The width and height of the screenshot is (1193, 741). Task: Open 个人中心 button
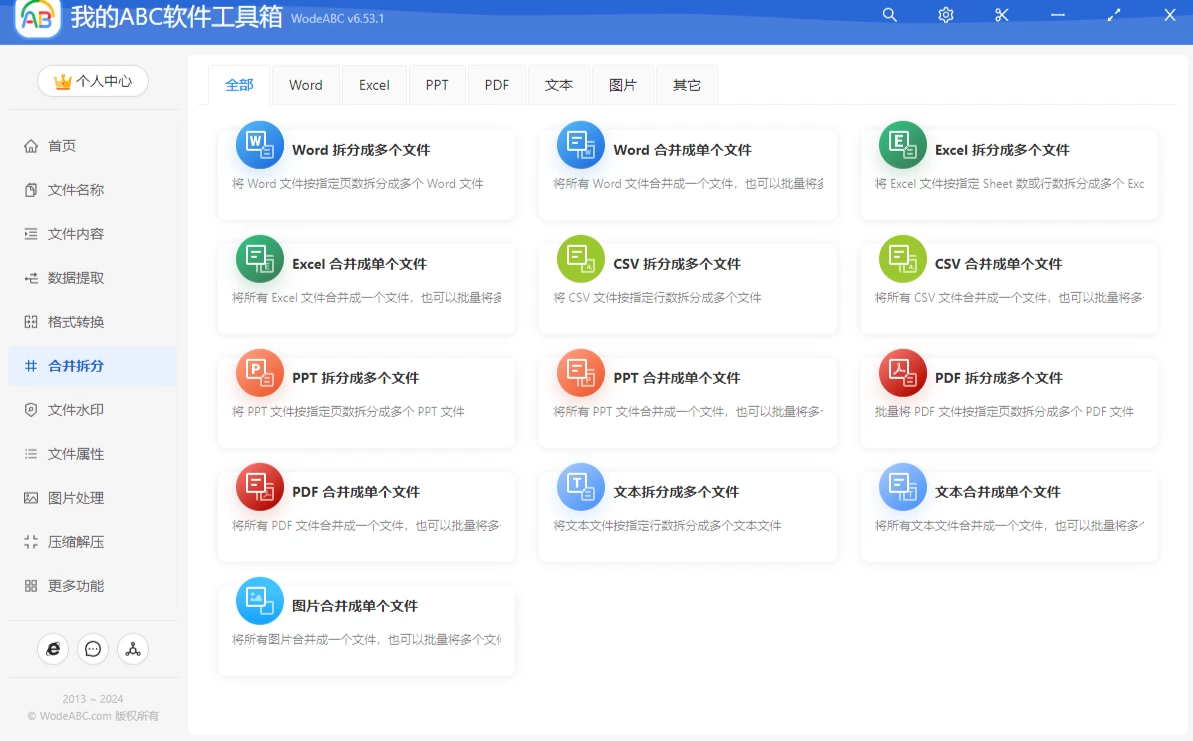click(x=93, y=81)
